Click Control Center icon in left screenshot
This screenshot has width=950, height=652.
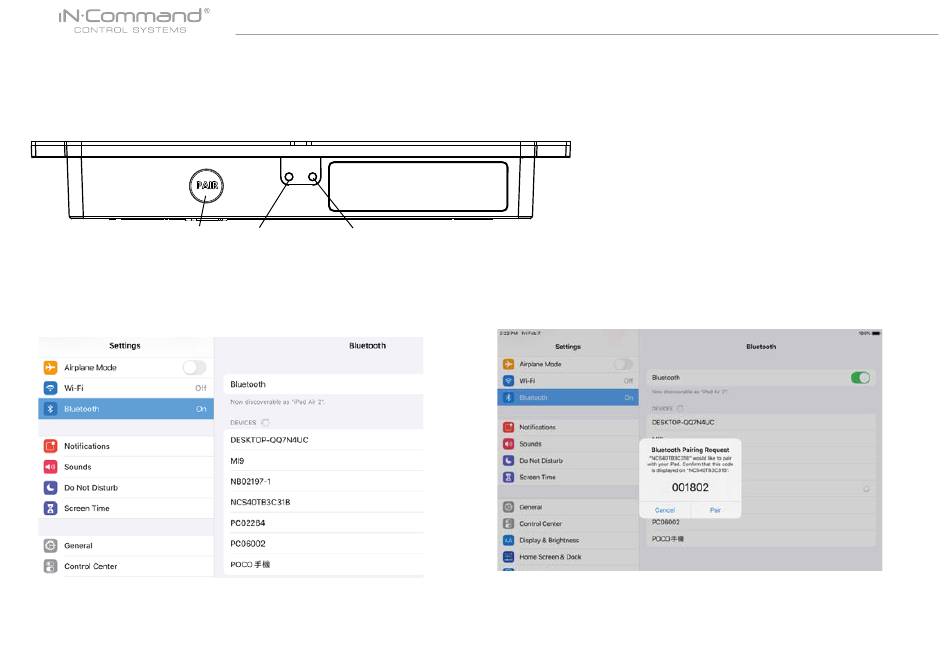pyautogui.click(x=50, y=566)
